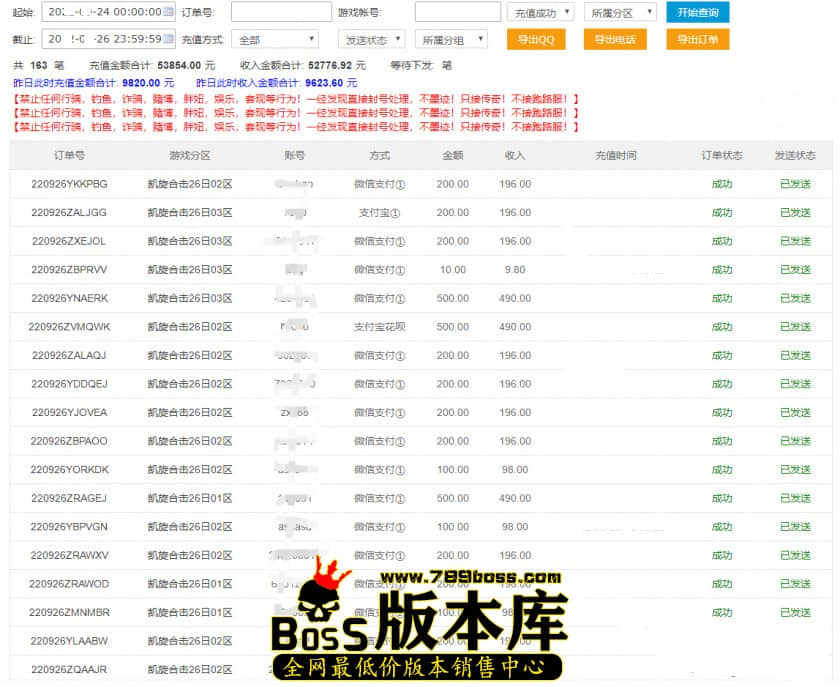This screenshot has width=840, height=687.
Task: Expand the 所属分组 group dropdown
Action: [451, 39]
